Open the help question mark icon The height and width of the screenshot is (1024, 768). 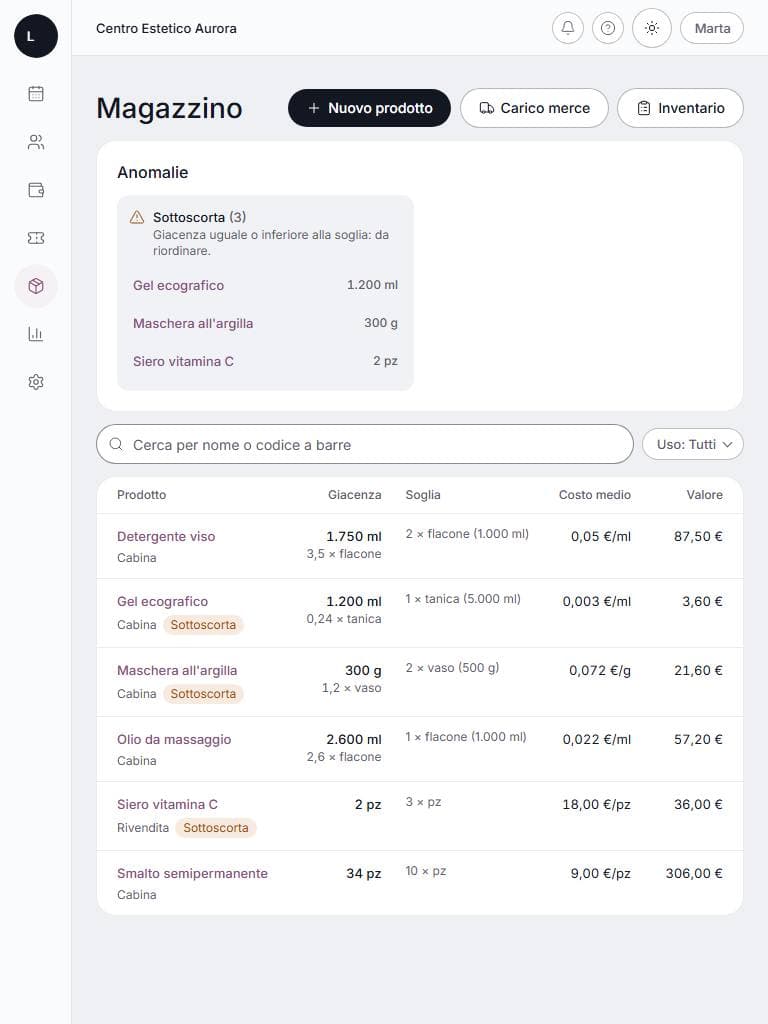pyautogui.click(x=608, y=28)
